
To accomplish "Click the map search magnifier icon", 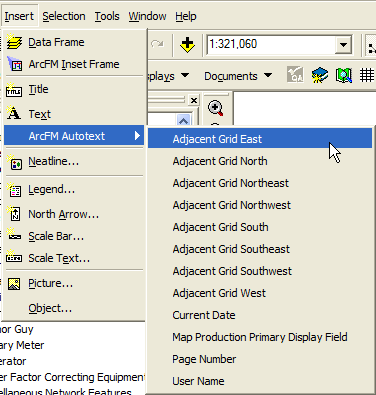I will click(344, 75).
